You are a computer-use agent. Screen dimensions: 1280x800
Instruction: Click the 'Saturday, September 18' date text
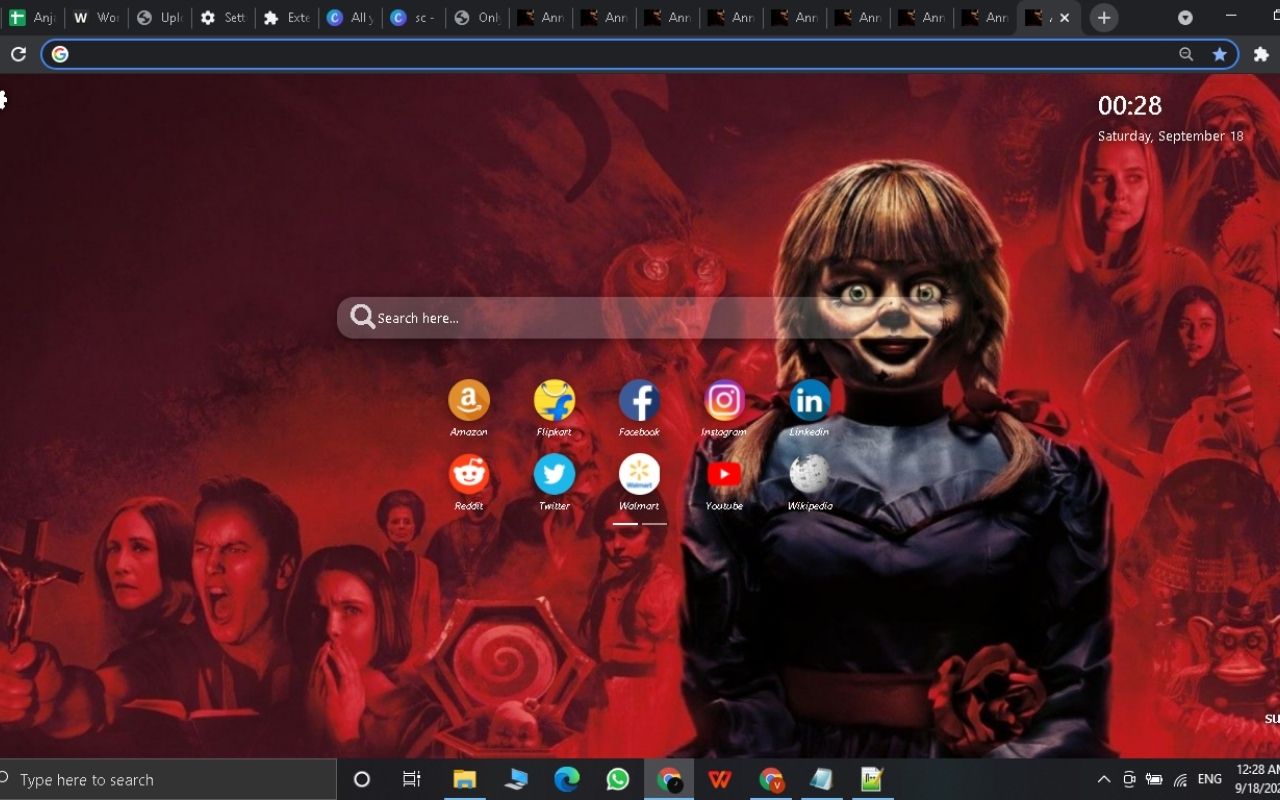point(1171,136)
